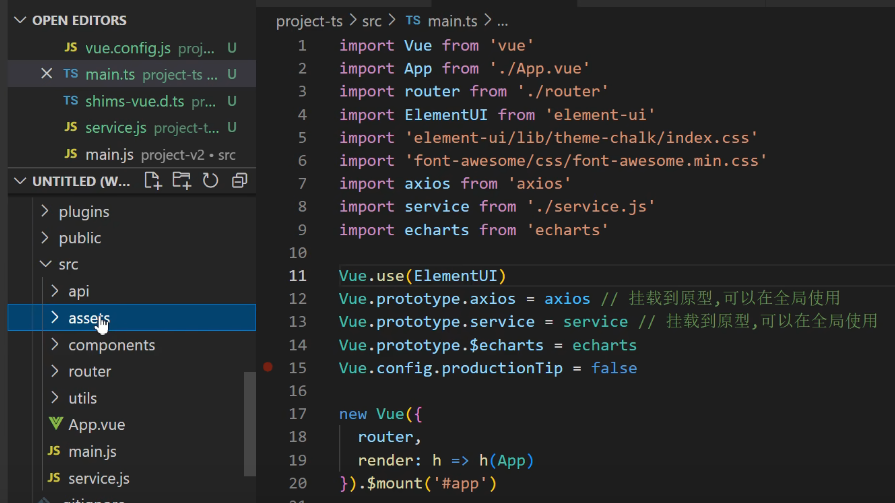Toggle the breakpoint on line 15
This screenshot has height=503, width=895.
point(268,367)
